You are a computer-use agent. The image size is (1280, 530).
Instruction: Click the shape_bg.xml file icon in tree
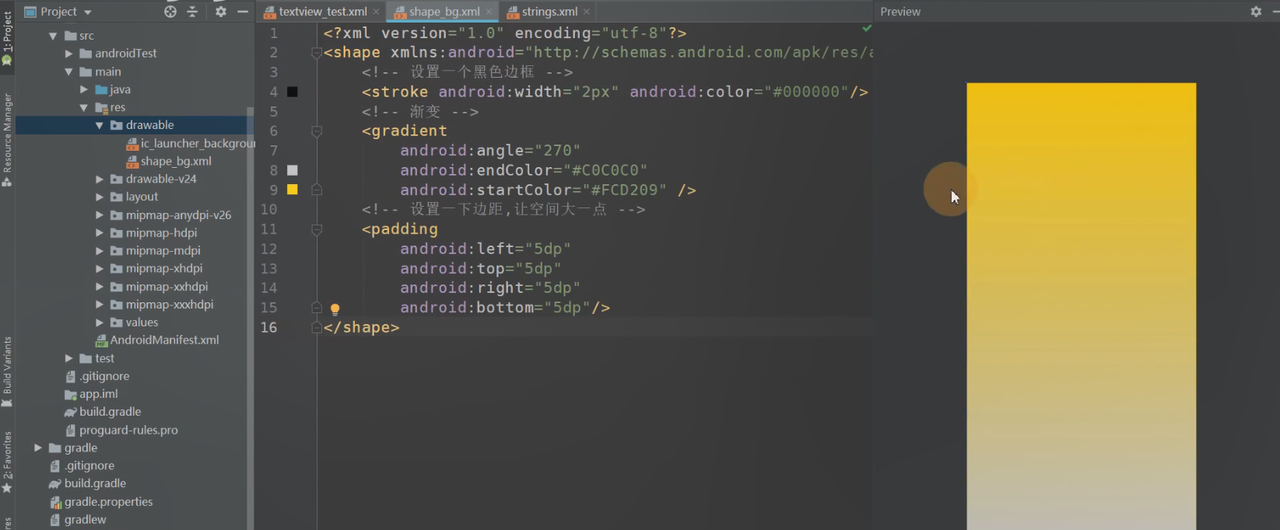point(132,161)
